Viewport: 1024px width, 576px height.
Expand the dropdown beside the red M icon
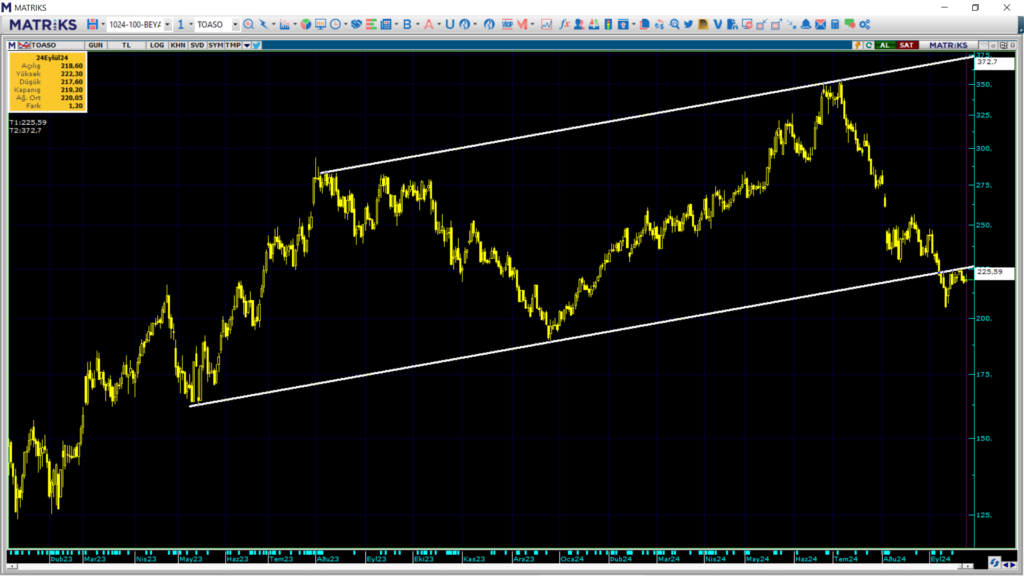coord(532,25)
